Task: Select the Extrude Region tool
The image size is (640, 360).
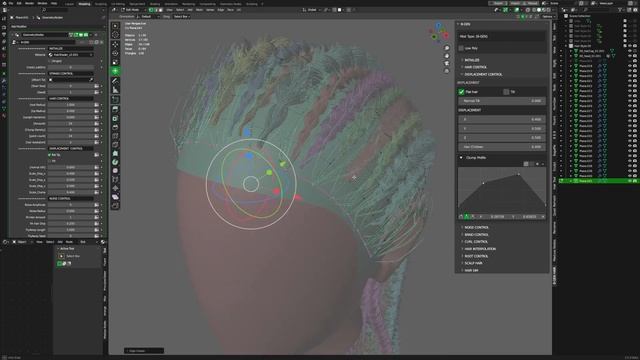Action: coord(116,109)
